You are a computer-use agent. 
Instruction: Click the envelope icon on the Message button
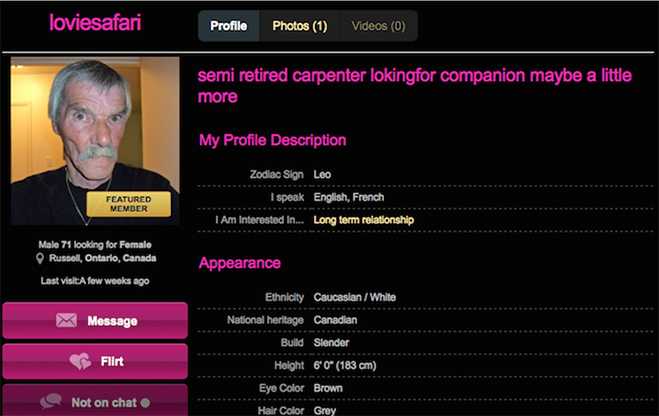(x=66, y=321)
